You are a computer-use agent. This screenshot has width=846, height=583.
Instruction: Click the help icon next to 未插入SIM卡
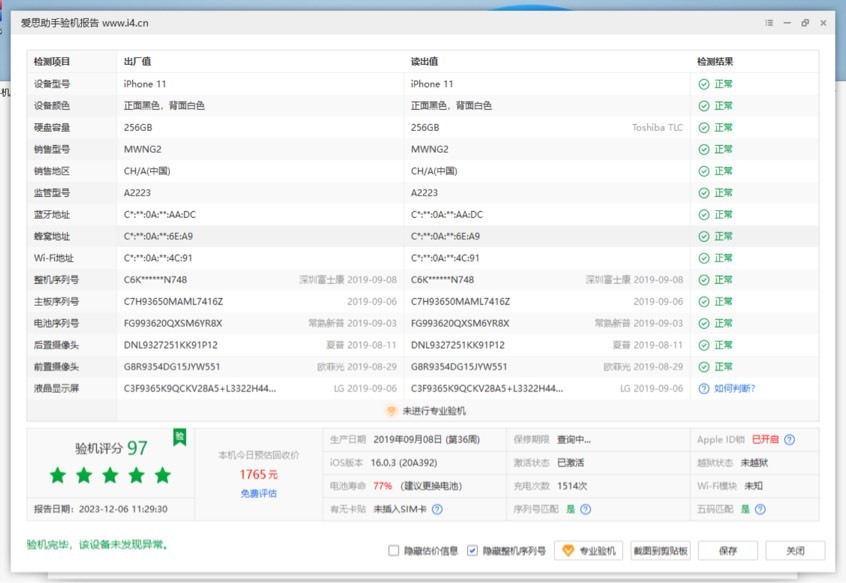point(437,509)
